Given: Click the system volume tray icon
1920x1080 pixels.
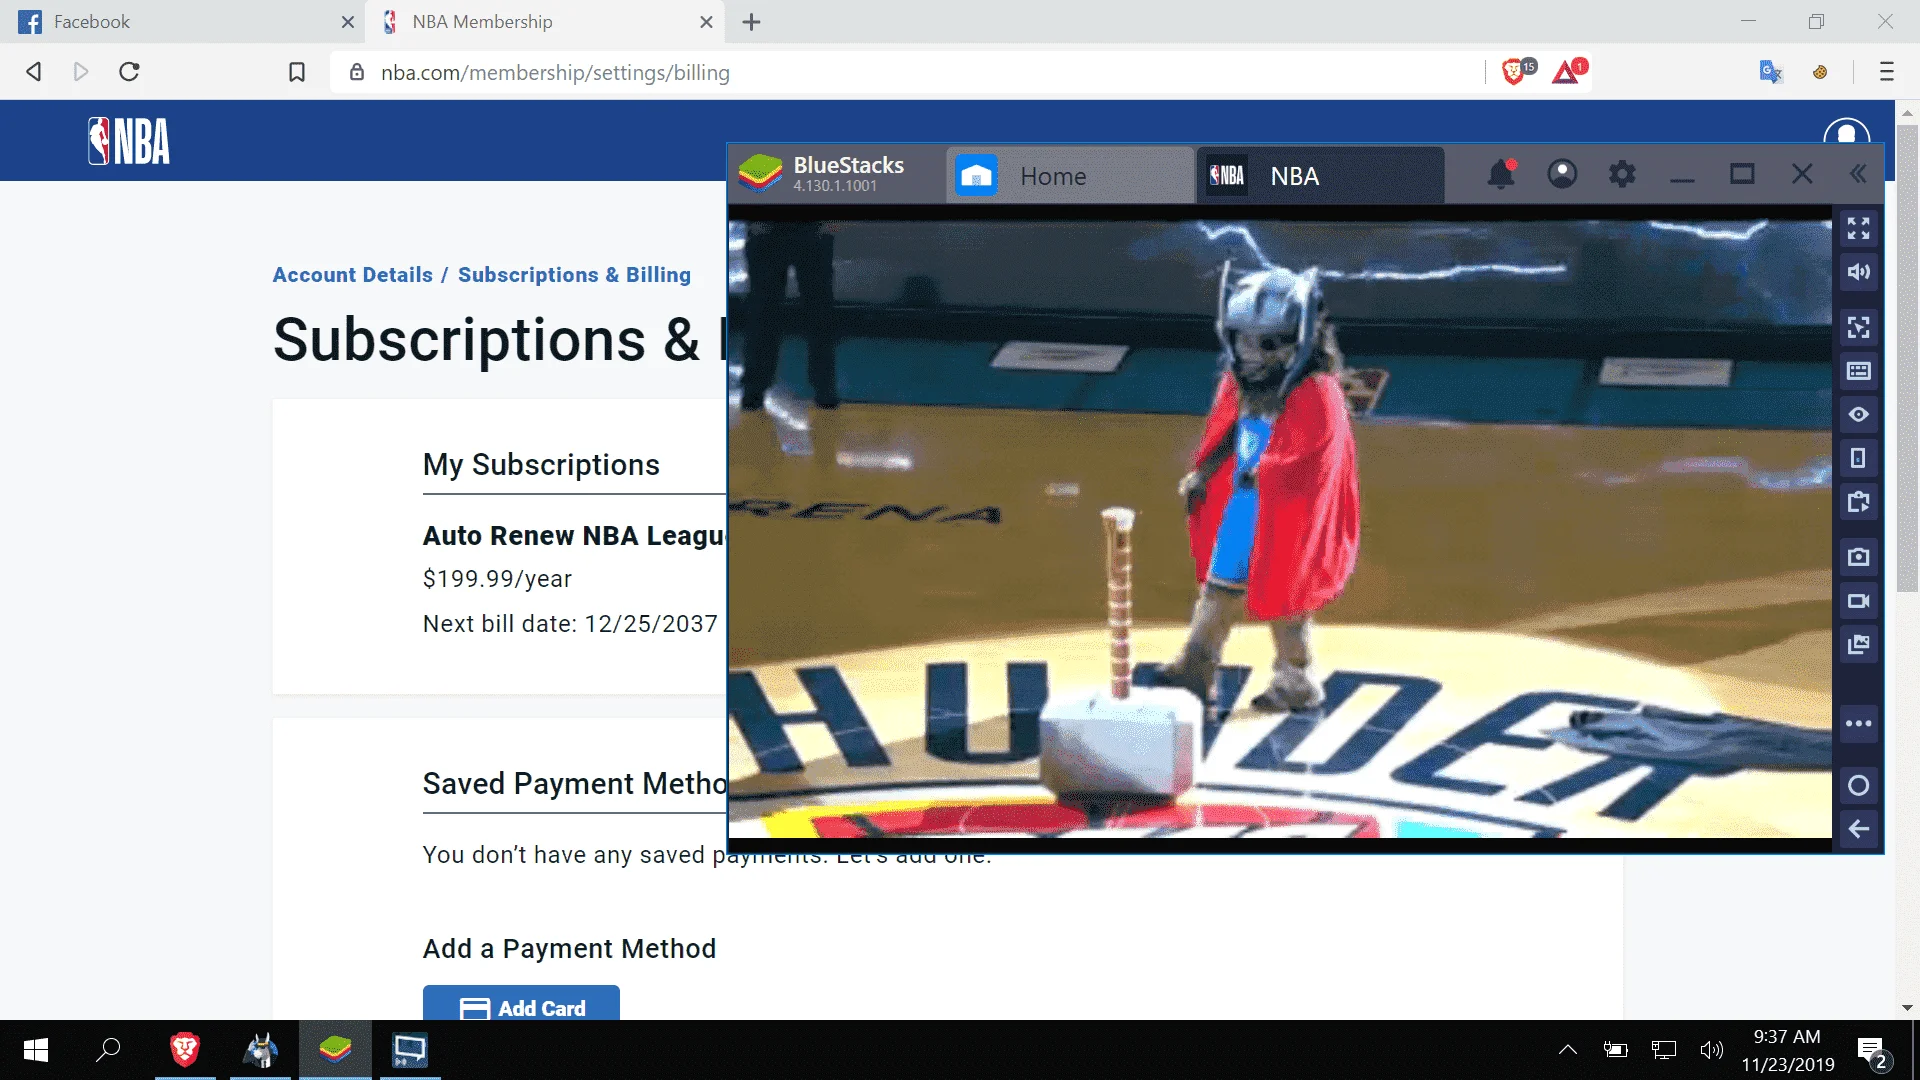Looking at the screenshot, I should [1711, 1050].
